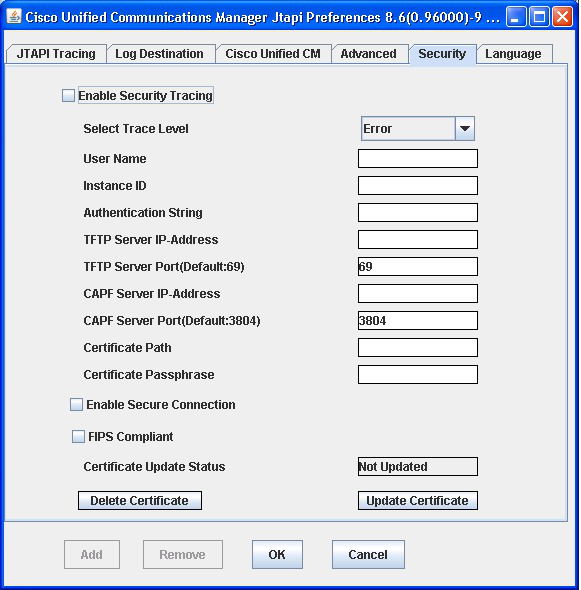Click the Certificate Passphrase label
Image resolution: width=581 pixels, height=590 pixels.
click(x=149, y=375)
